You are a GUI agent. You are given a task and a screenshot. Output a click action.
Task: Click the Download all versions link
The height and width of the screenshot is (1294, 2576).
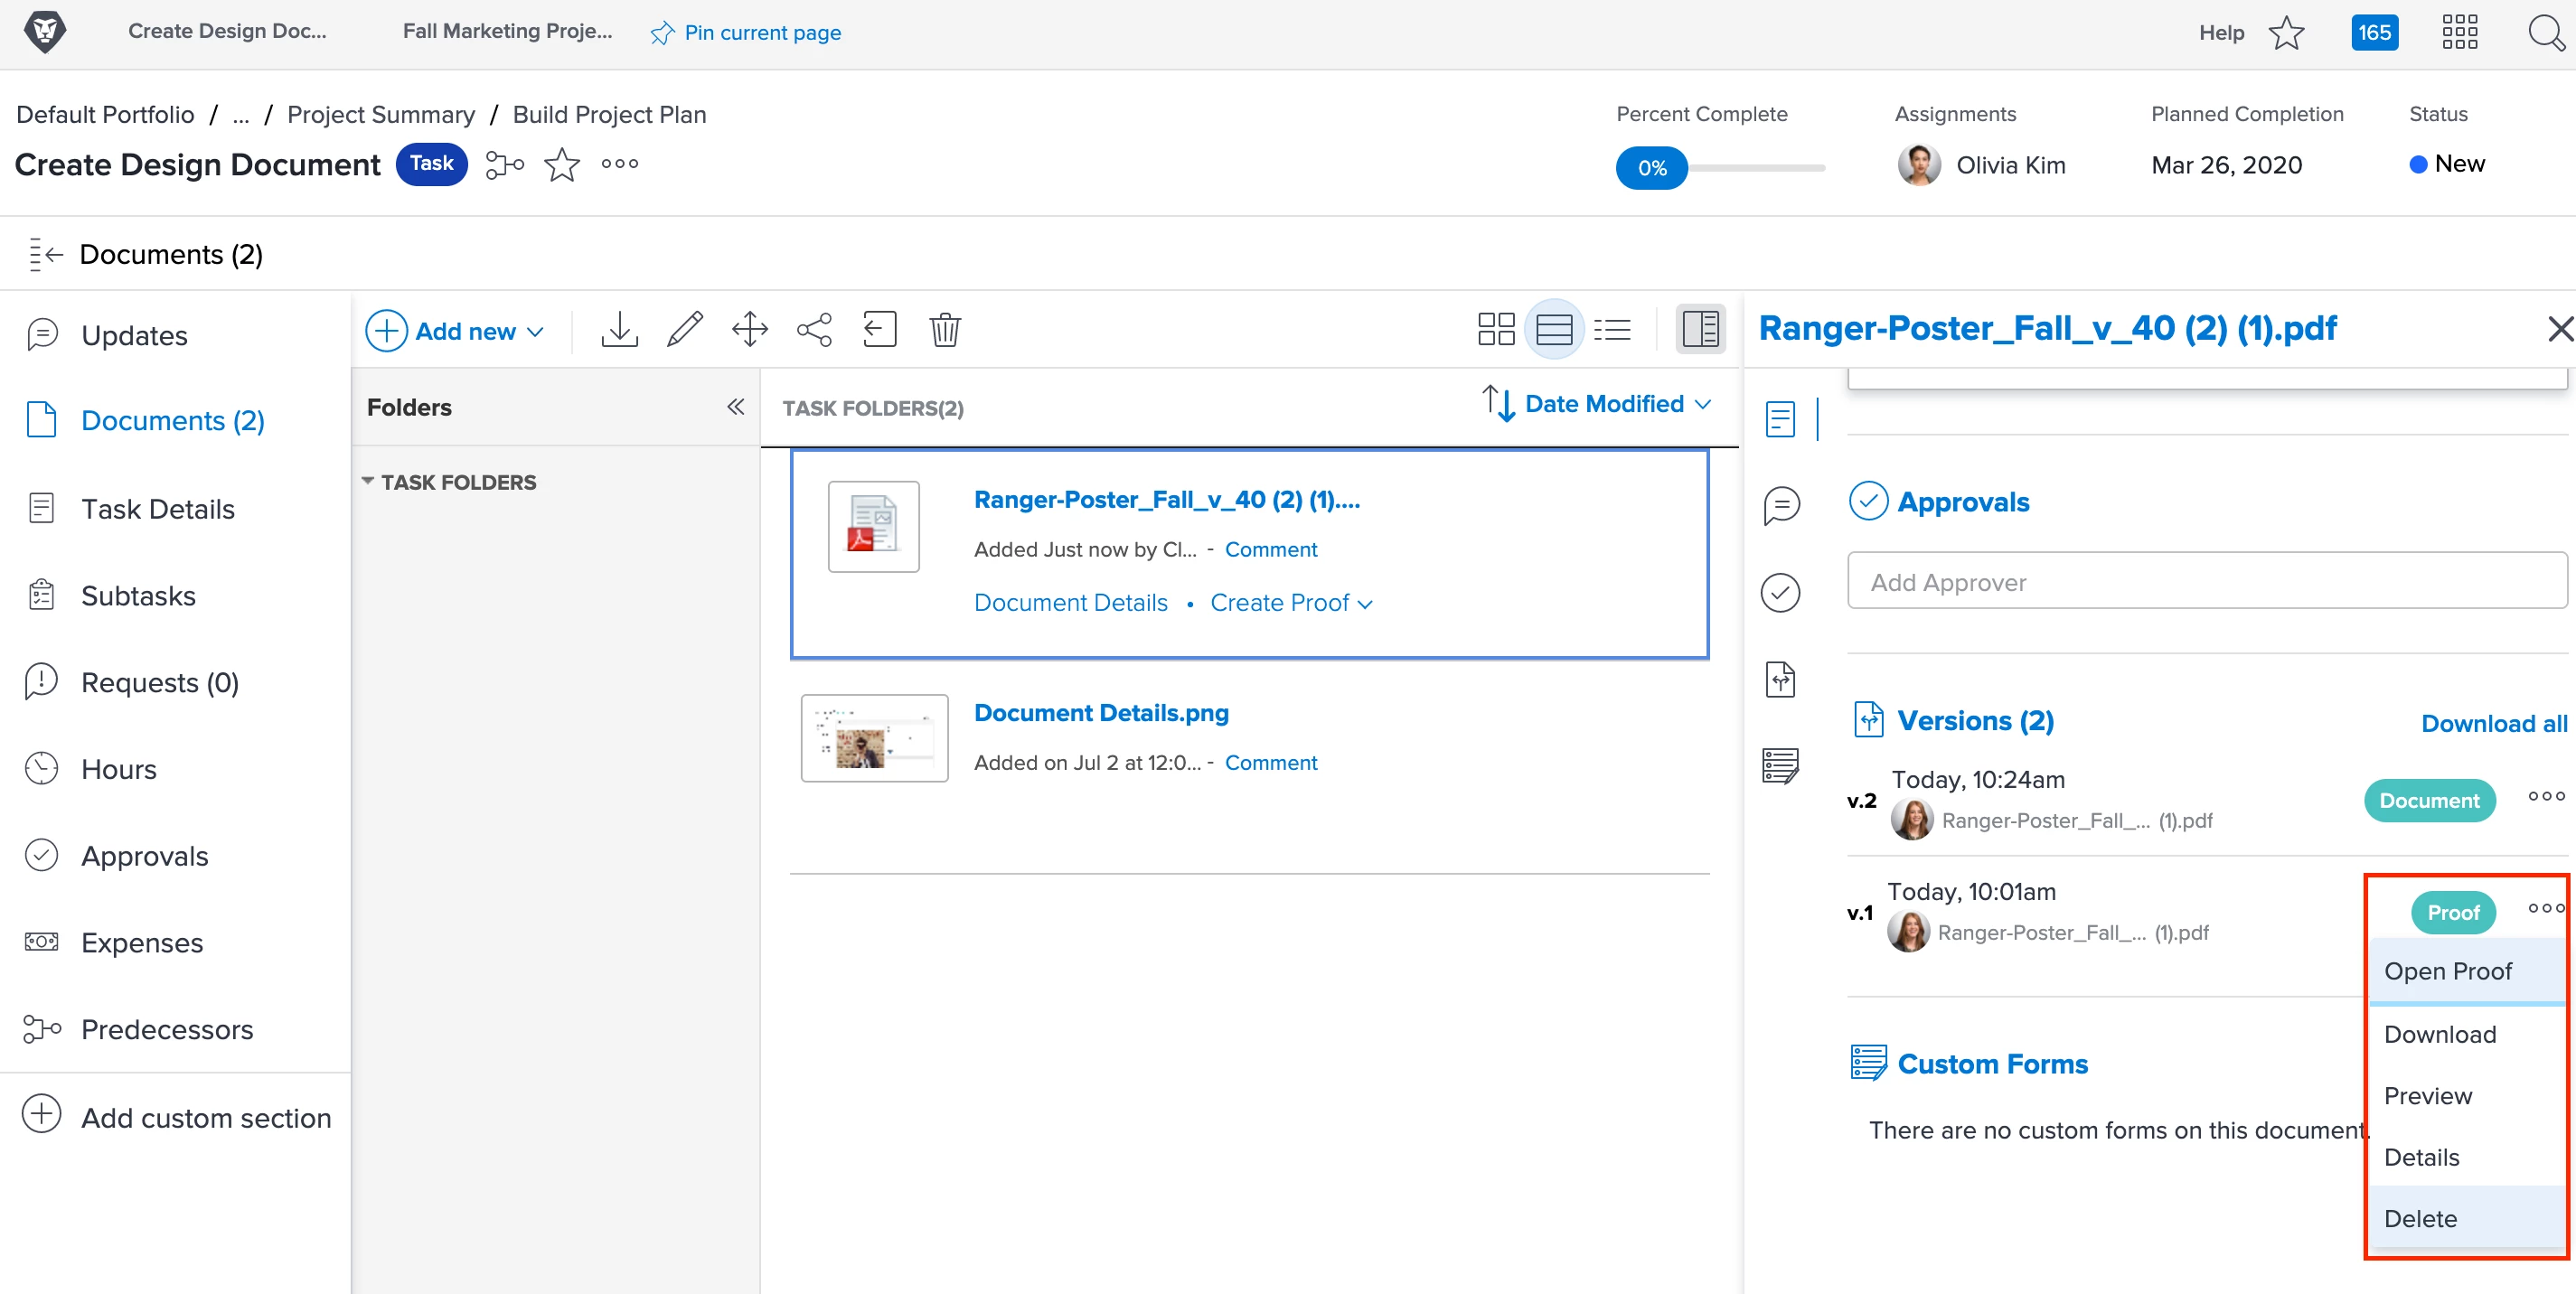pyautogui.click(x=2493, y=723)
